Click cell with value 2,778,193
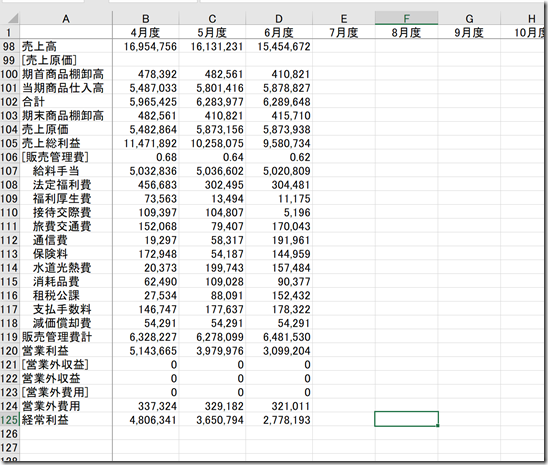Screen dimensions: 548x465 tap(279, 420)
